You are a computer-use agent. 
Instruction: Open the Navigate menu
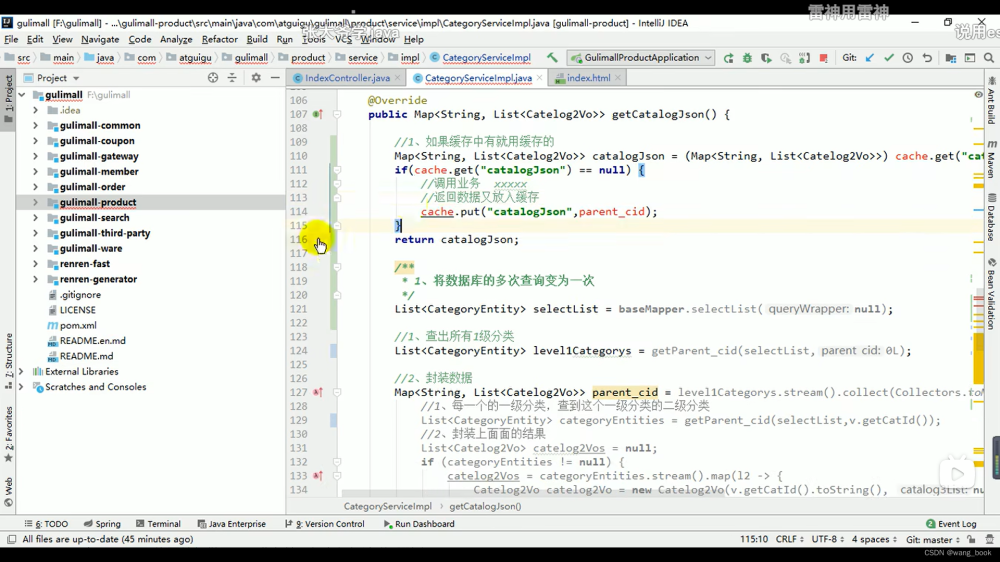(100, 39)
